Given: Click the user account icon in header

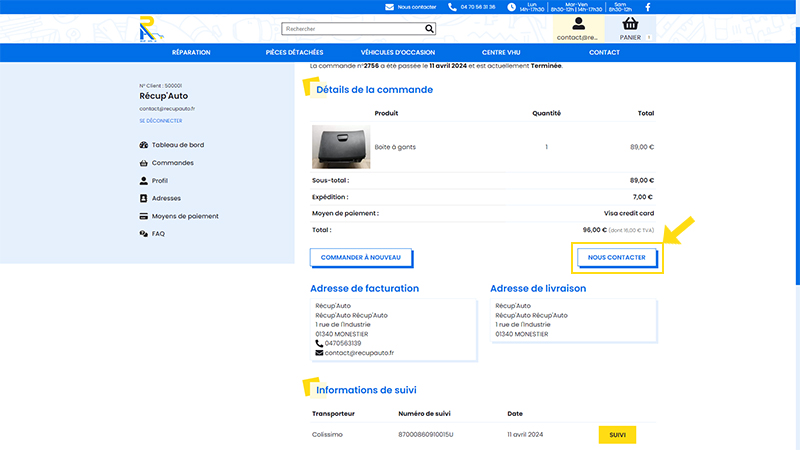Looking at the screenshot, I should 579,23.
